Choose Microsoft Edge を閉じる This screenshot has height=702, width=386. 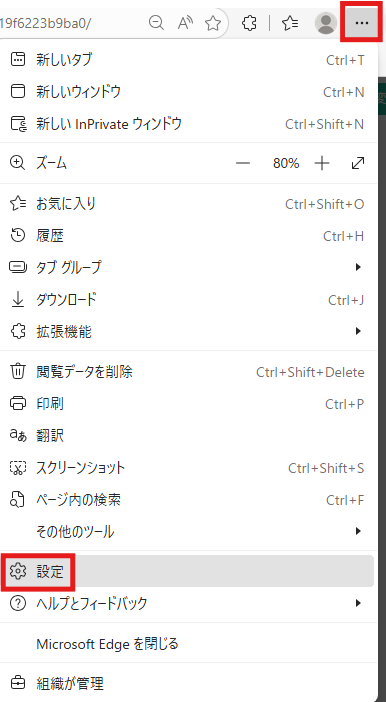pyautogui.click(x=187, y=644)
